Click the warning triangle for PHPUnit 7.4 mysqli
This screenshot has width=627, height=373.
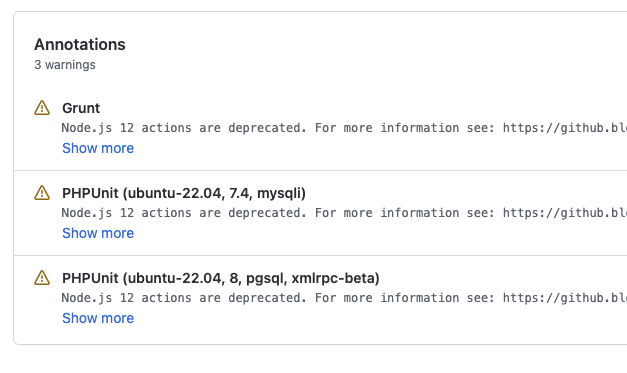click(42, 193)
